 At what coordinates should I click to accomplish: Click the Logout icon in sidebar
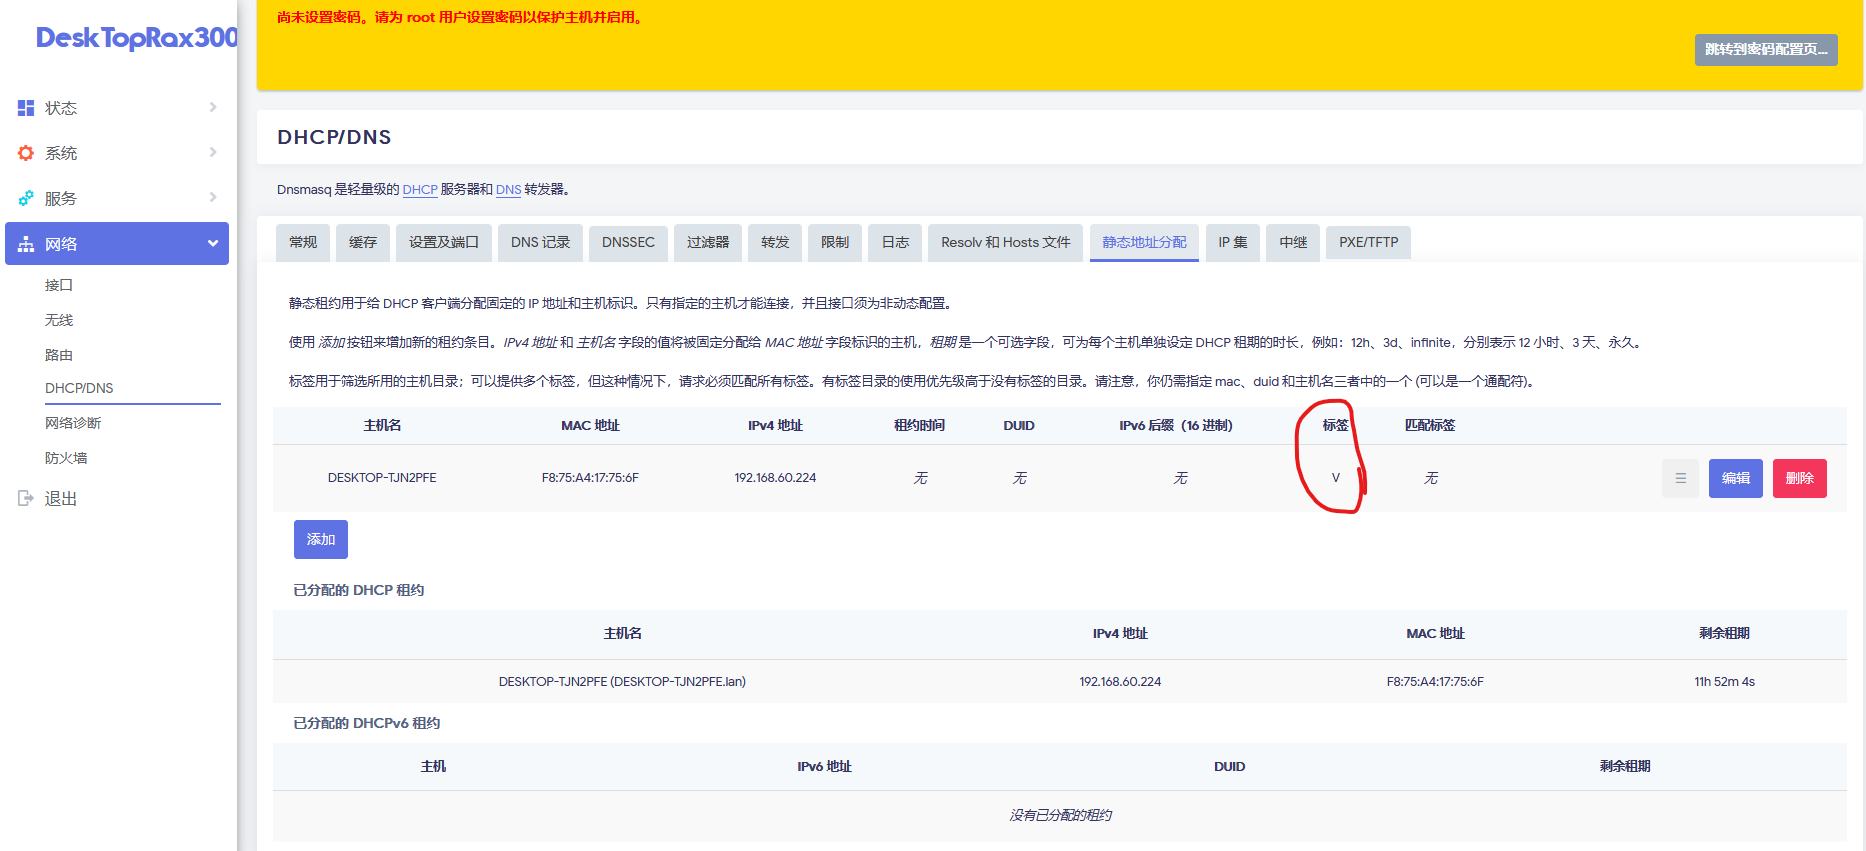(26, 498)
